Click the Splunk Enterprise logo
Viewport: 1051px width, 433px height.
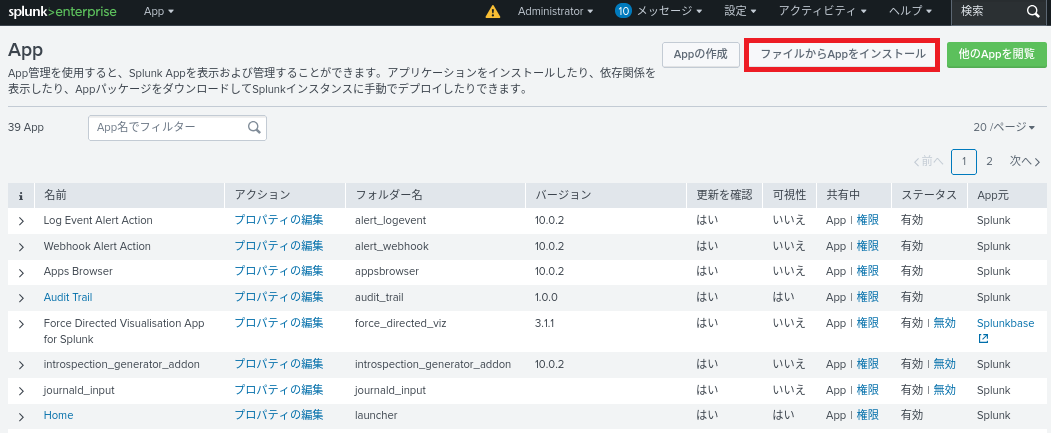coord(60,11)
